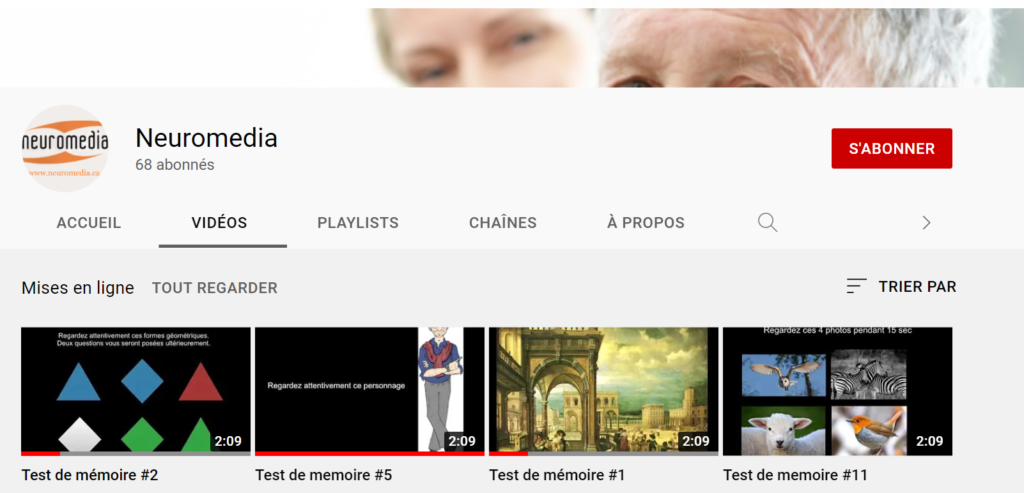Click the Neuromedia channel avatar logo
The height and width of the screenshot is (493, 1024).
coord(65,148)
